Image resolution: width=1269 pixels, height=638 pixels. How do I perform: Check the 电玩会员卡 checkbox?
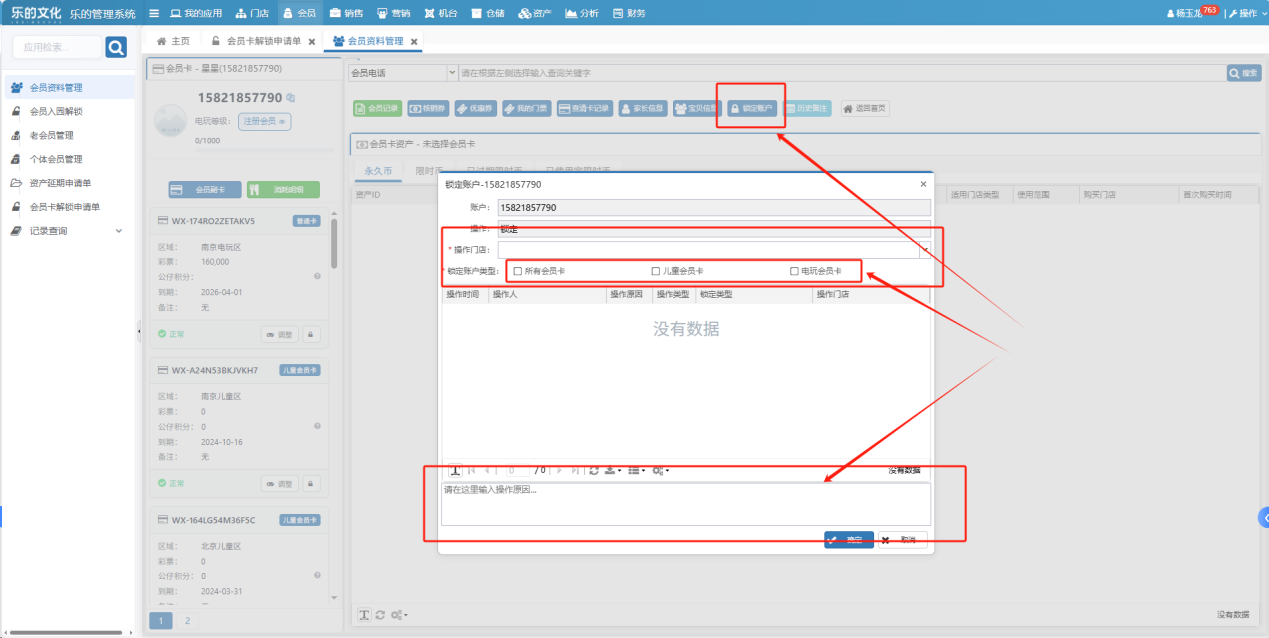(794, 271)
